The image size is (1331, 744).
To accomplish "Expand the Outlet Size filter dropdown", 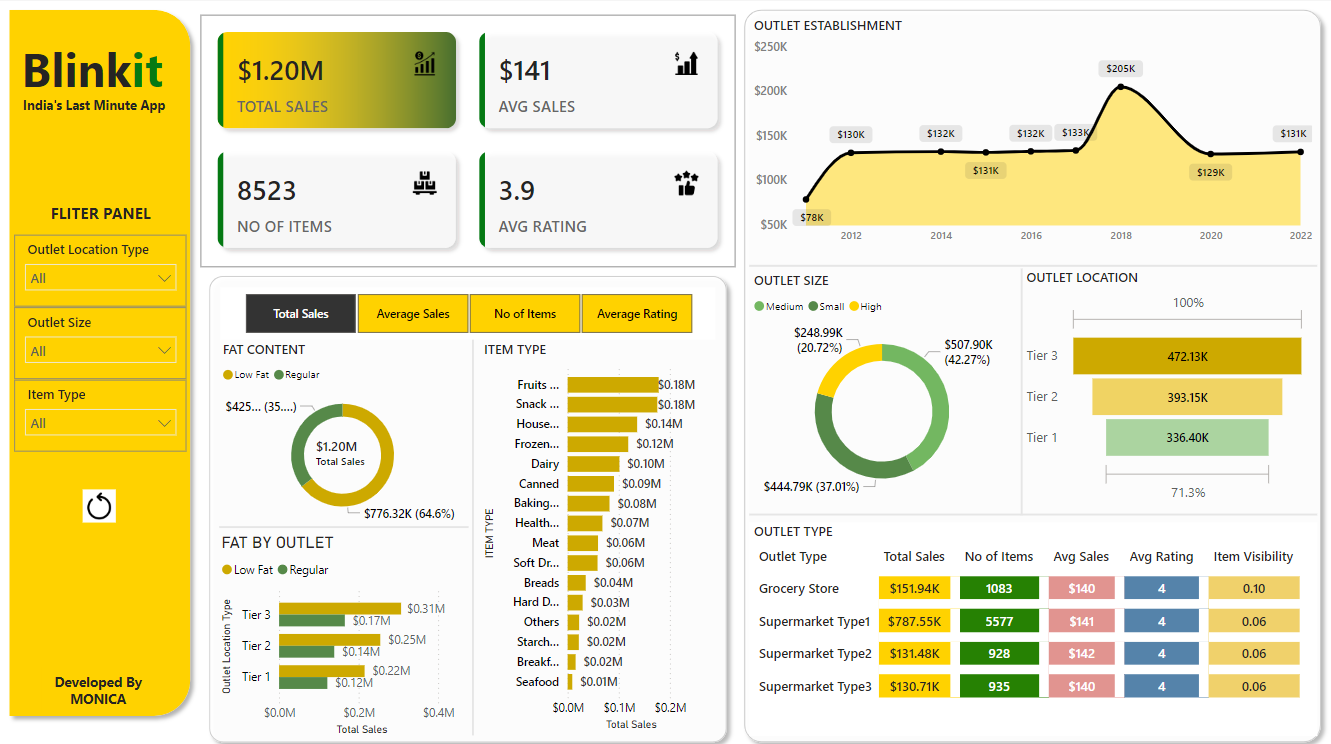I will (100, 351).
